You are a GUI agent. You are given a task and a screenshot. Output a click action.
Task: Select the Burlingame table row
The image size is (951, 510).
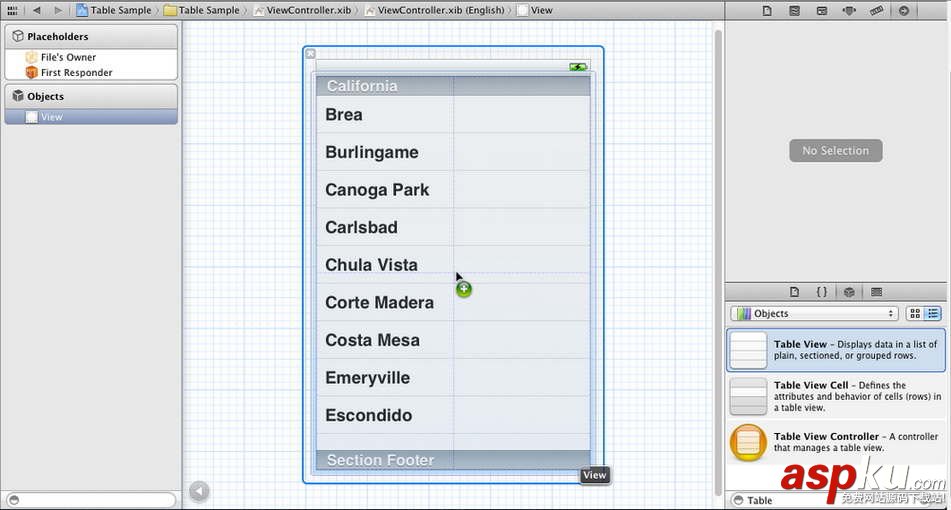[453, 152]
